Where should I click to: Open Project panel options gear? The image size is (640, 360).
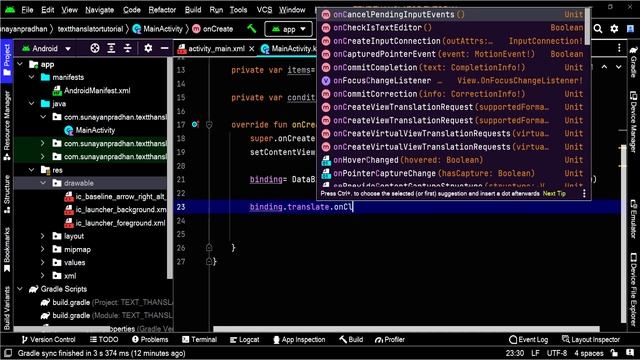coord(148,48)
